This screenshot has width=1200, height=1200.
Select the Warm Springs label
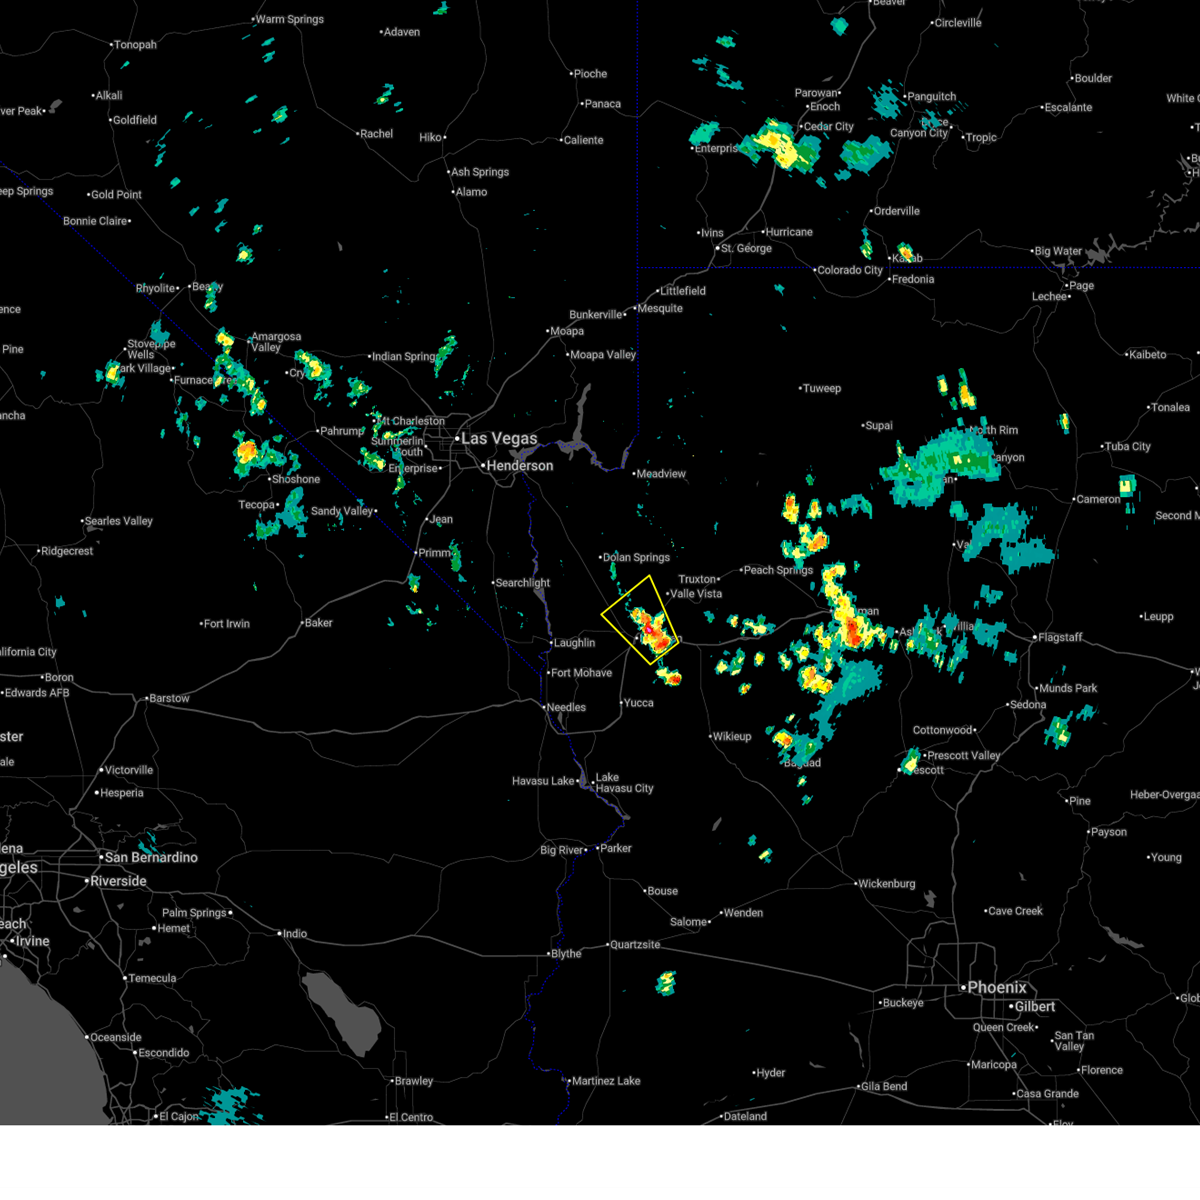[290, 20]
